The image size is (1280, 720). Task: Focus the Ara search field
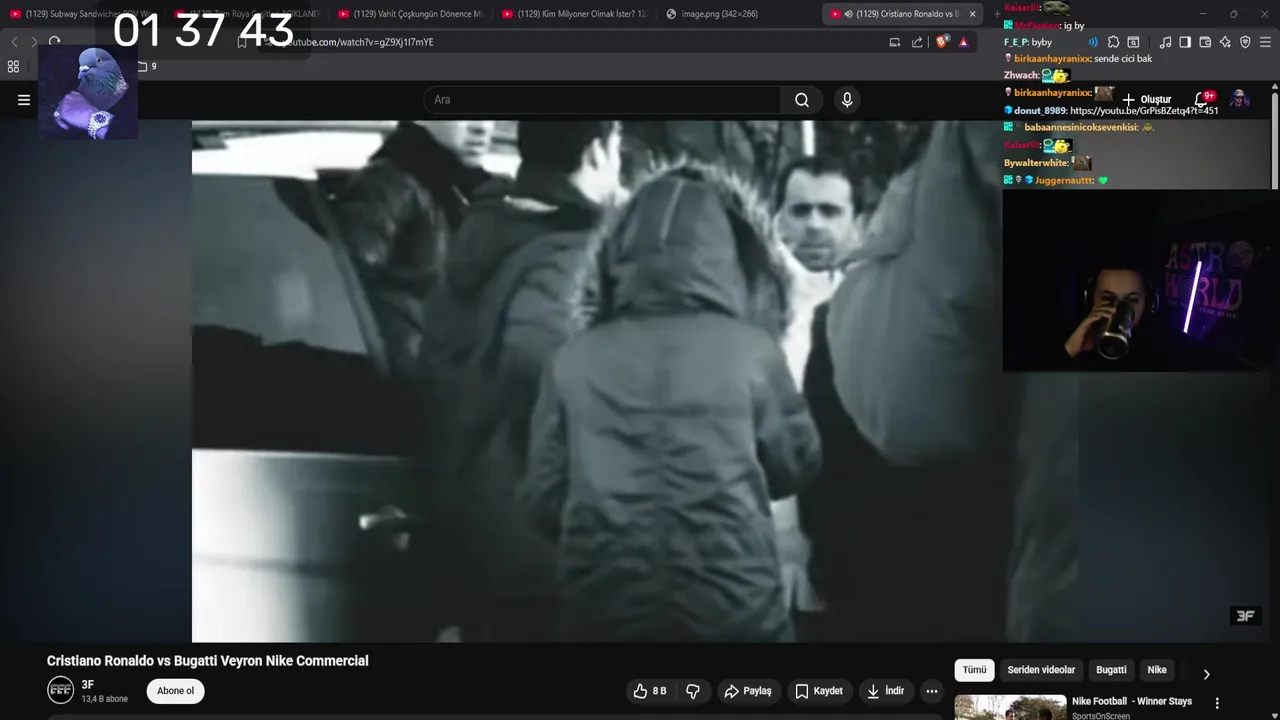point(602,100)
